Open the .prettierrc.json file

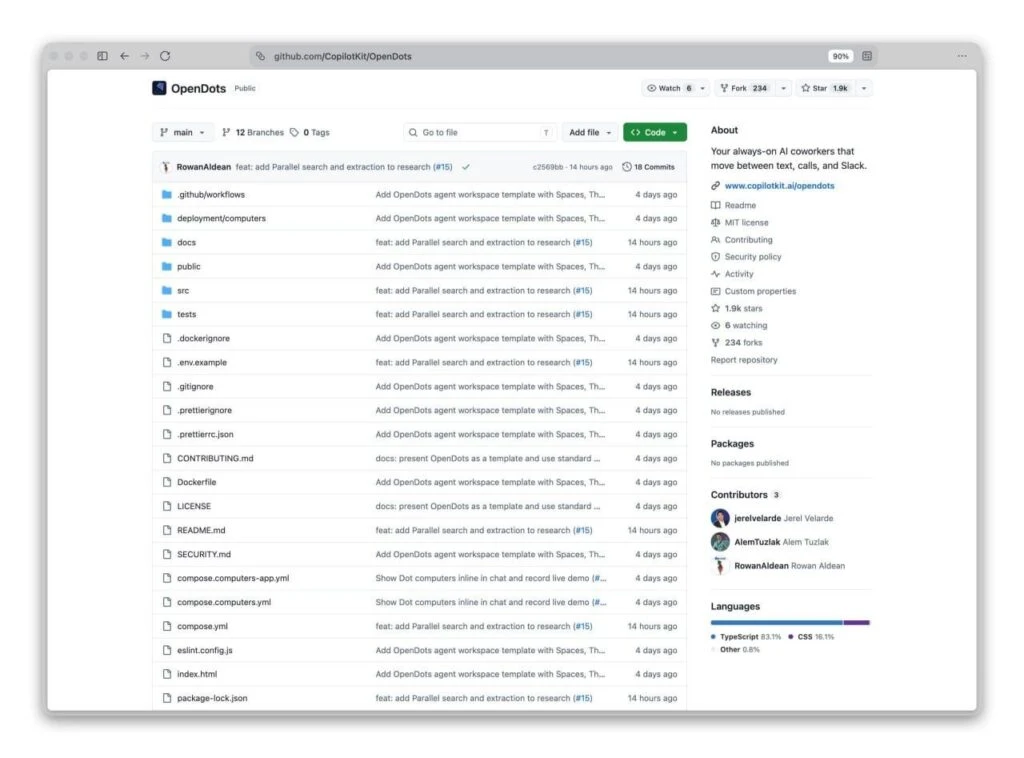(205, 434)
